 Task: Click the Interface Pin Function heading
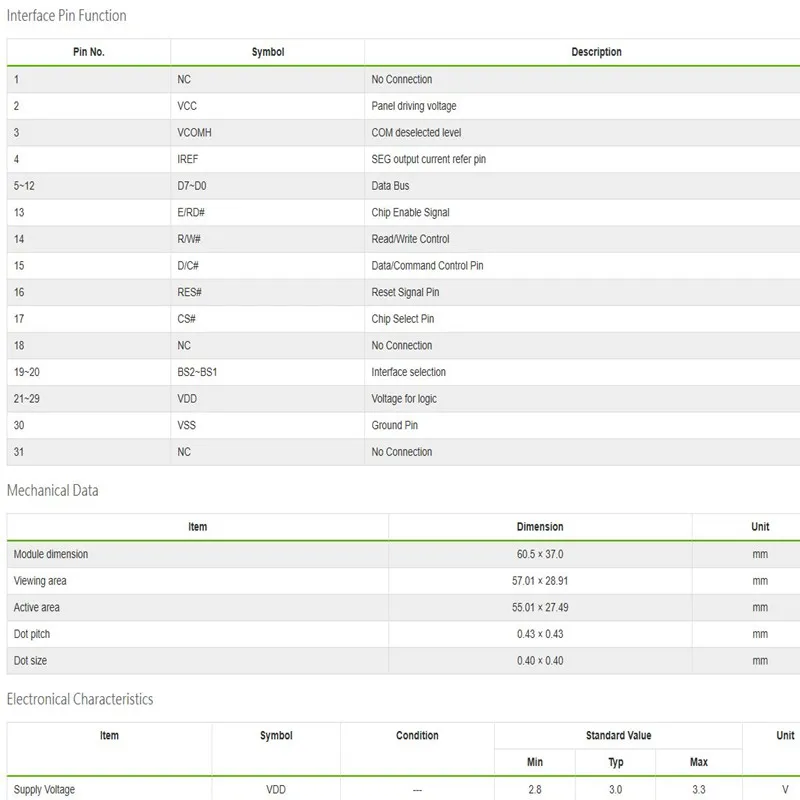coord(67,16)
